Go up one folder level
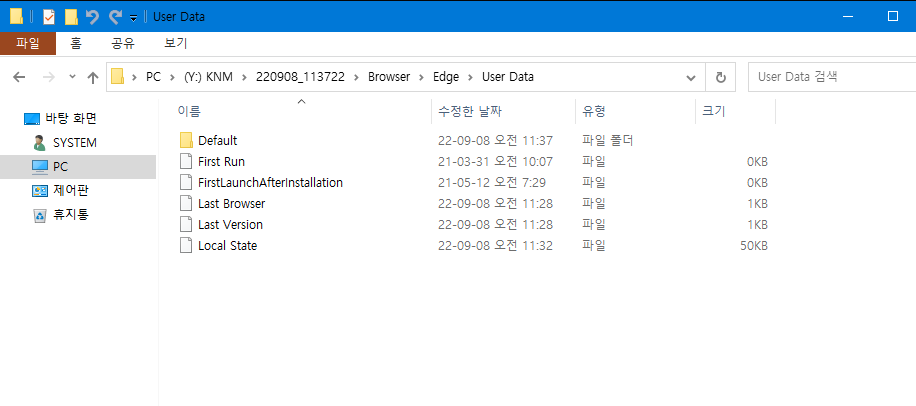 click(92, 77)
